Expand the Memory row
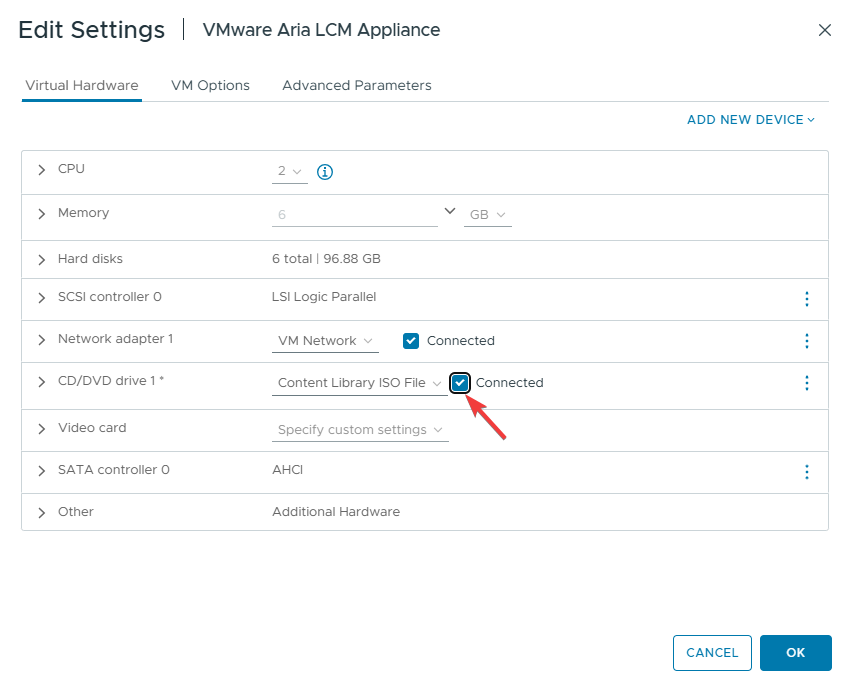 point(42,214)
